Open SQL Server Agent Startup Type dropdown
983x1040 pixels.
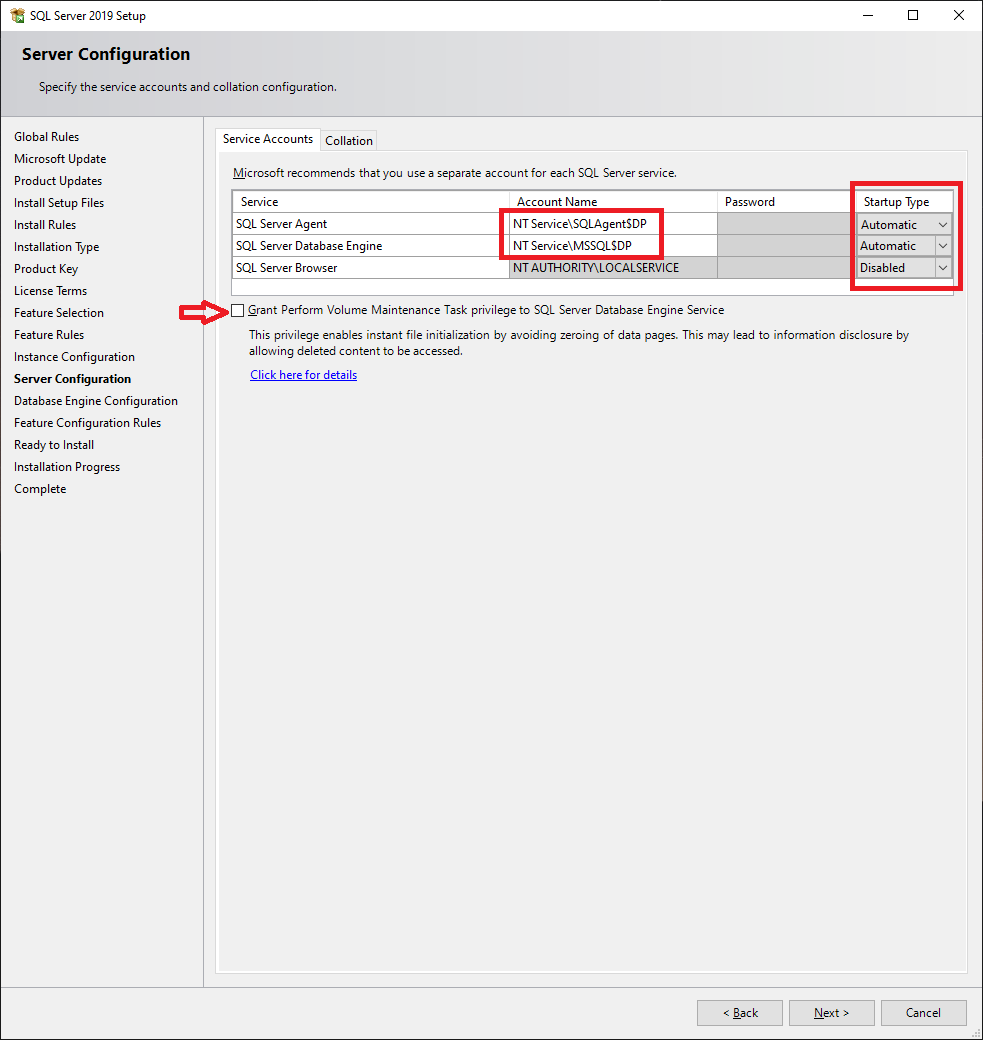click(x=942, y=223)
